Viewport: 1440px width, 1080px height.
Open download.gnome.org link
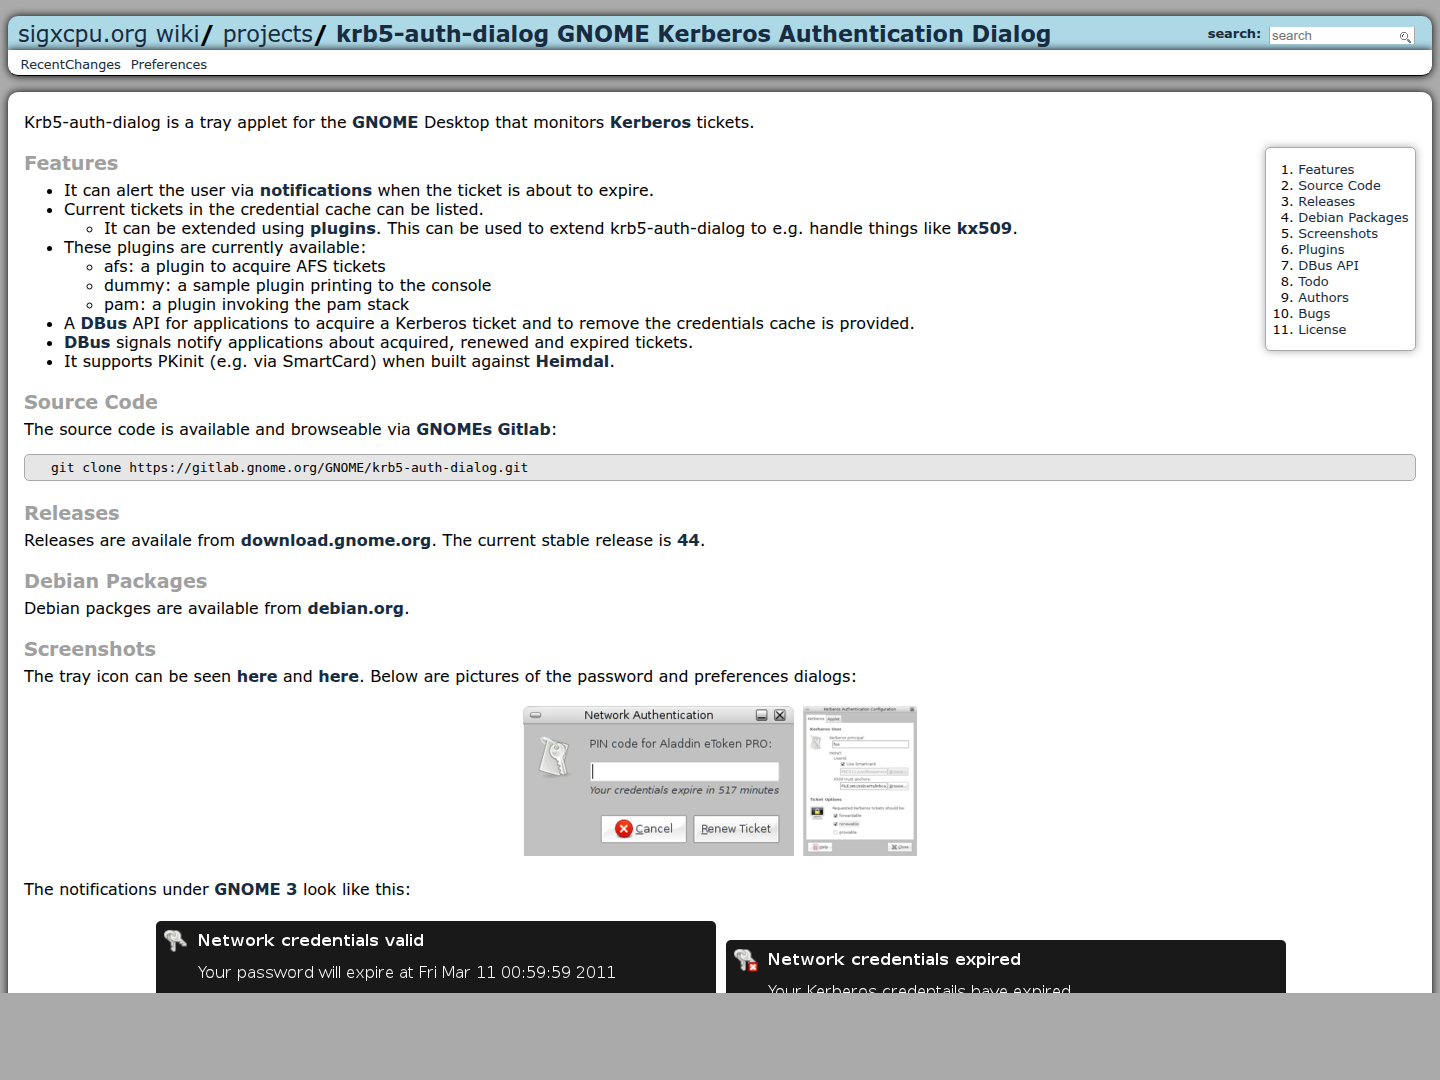pyautogui.click(x=336, y=540)
